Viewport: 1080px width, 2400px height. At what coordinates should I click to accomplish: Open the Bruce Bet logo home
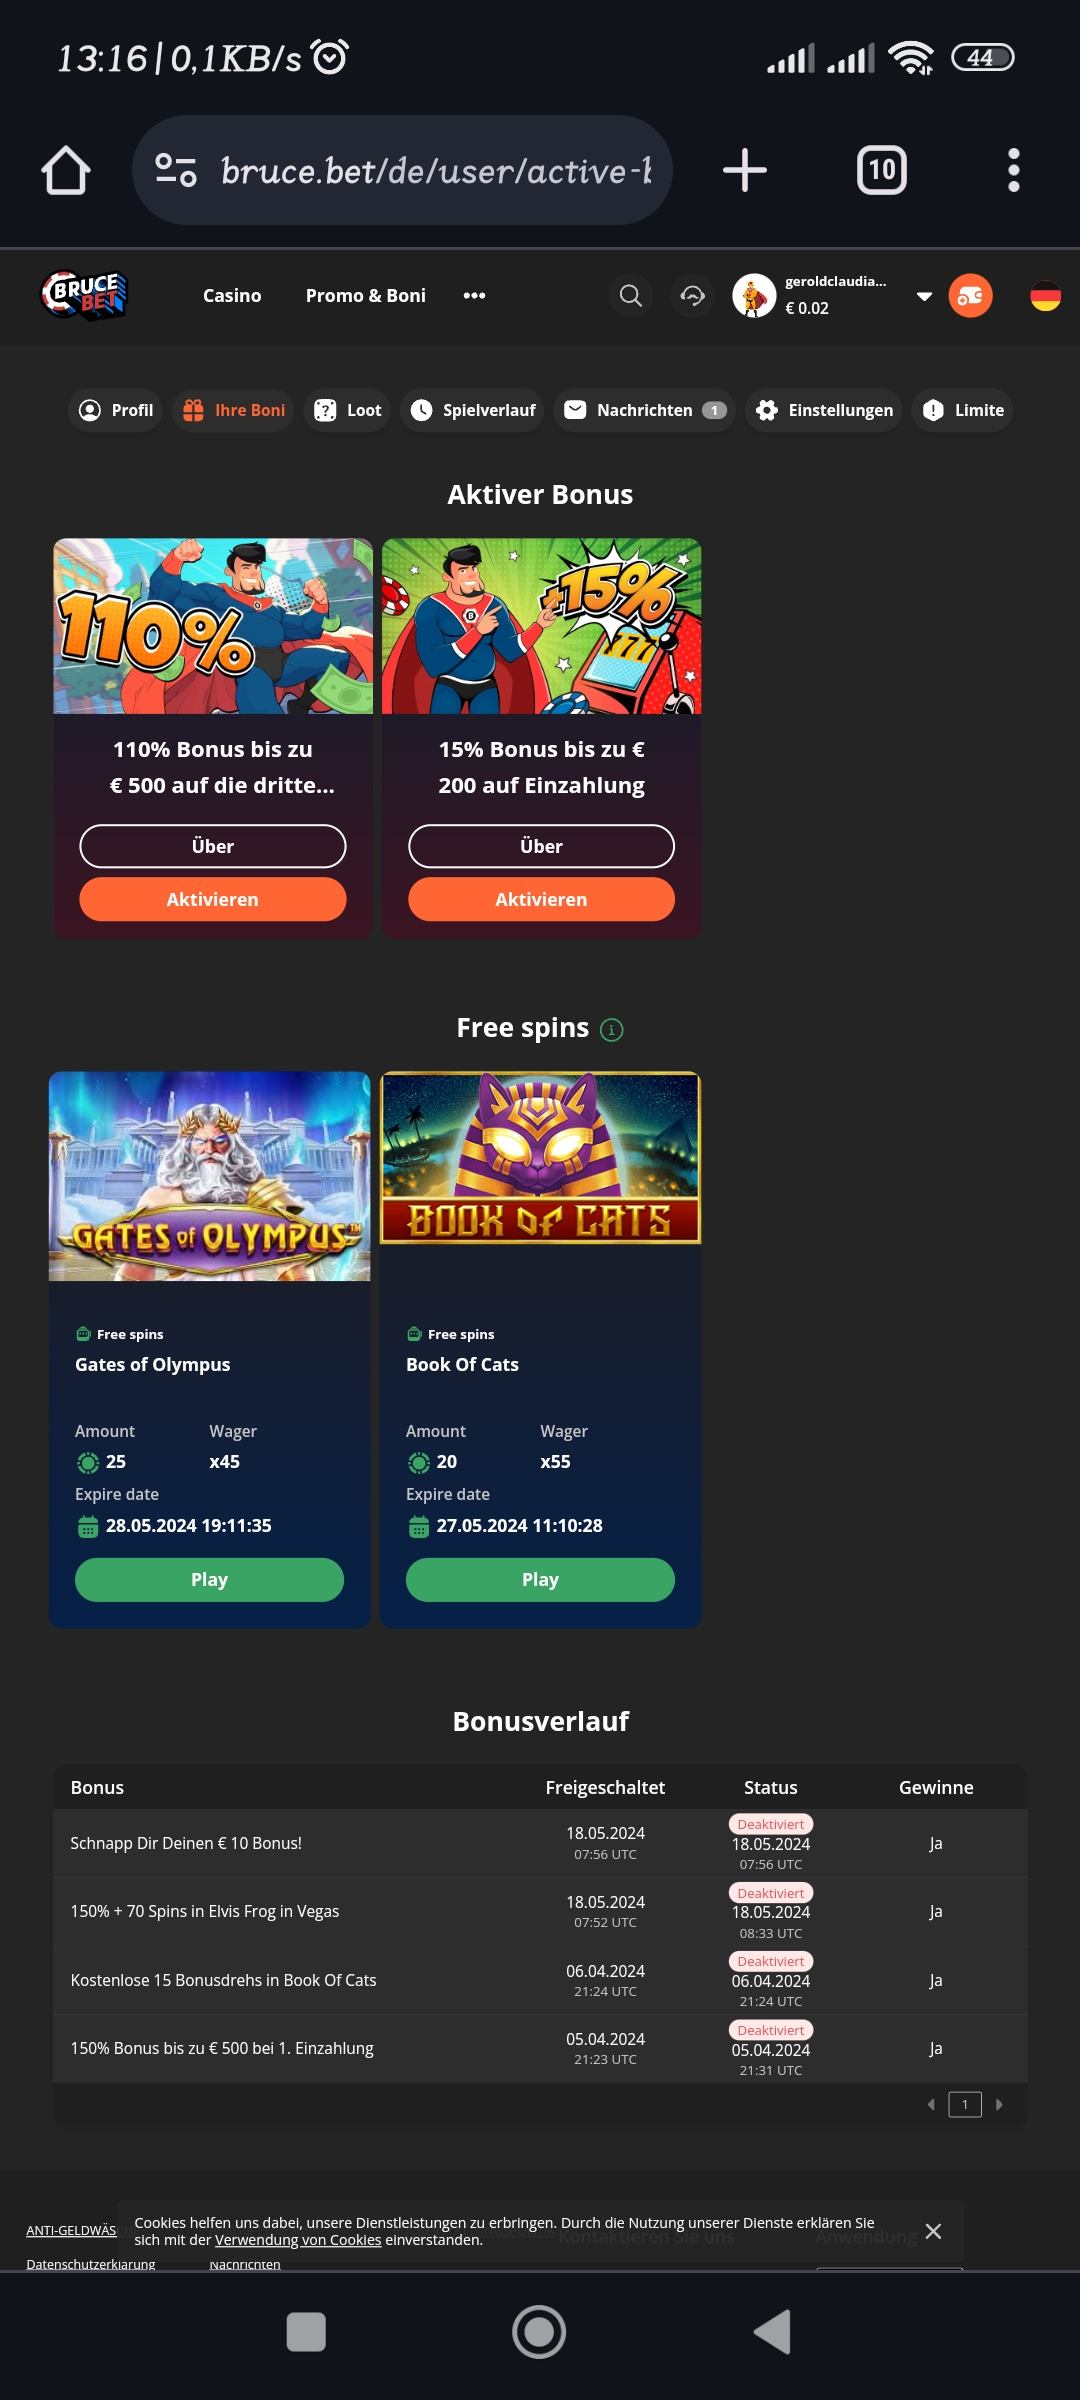coord(84,295)
